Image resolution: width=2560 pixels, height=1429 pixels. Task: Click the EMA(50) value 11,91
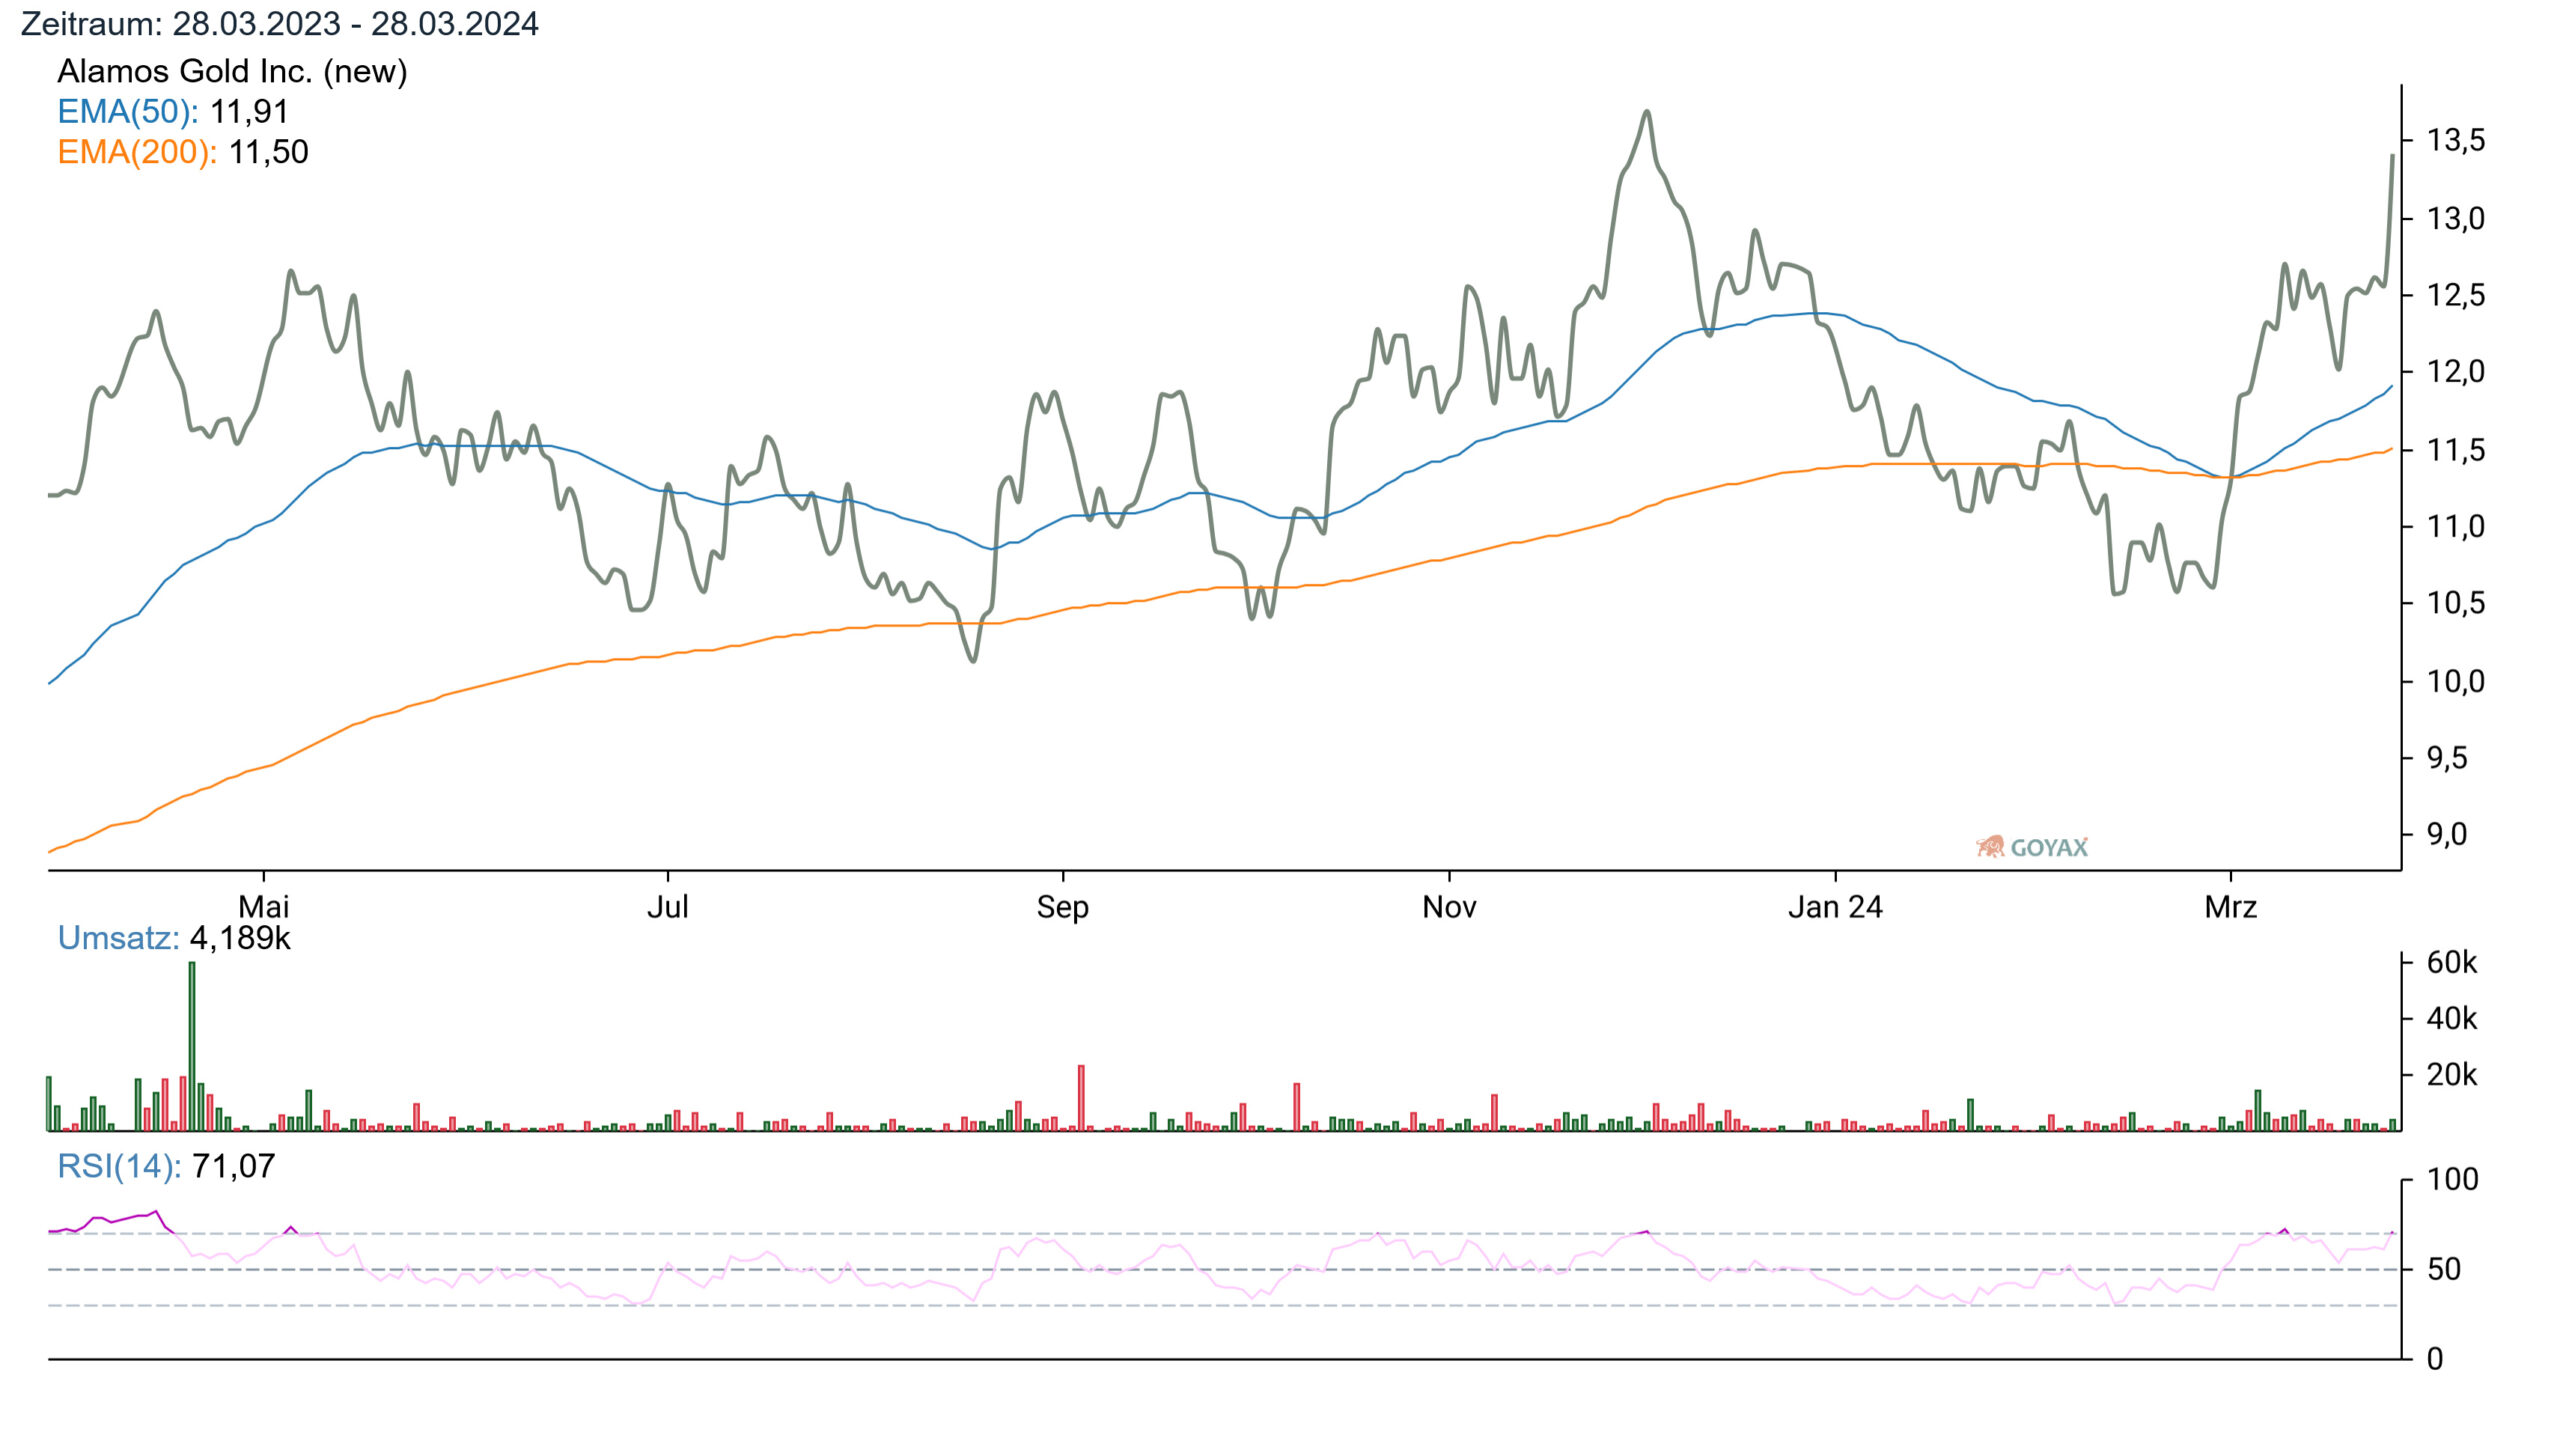249,111
